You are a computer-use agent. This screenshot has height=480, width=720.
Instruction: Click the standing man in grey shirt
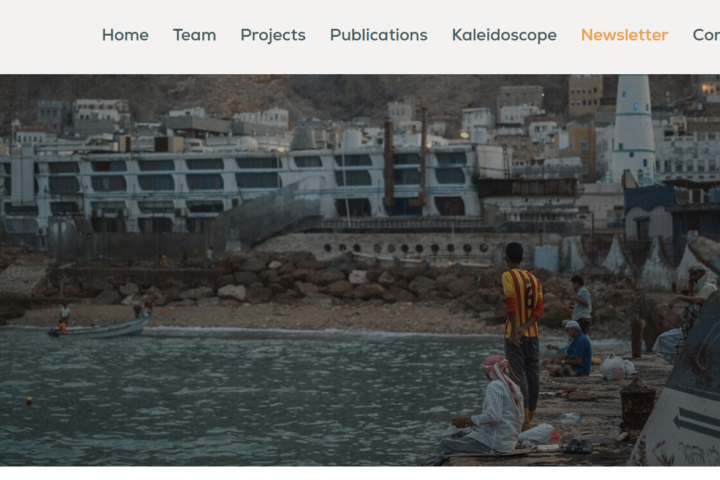click(x=581, y=304)
